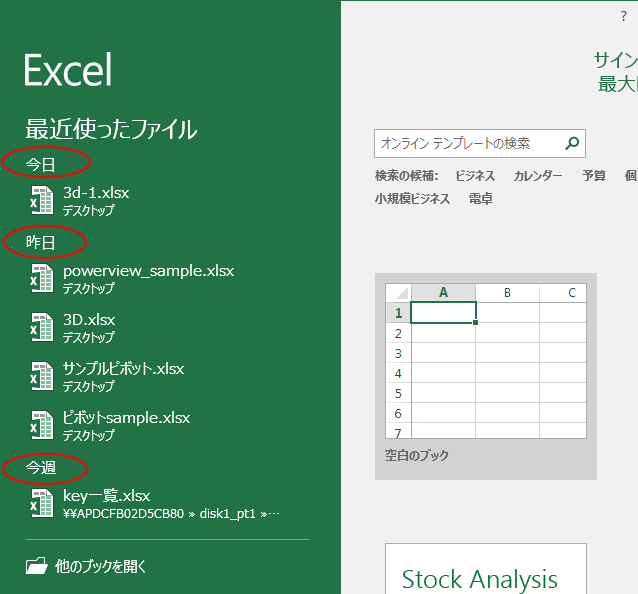Open the 3D.xlsx file name

89,320
